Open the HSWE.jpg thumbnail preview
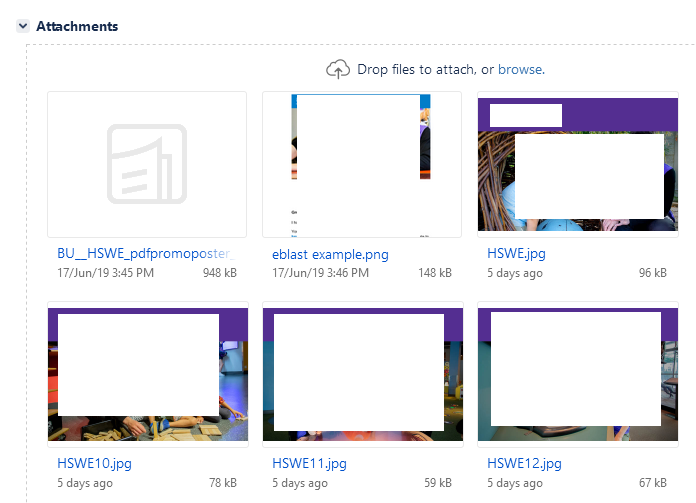 point(577,164)
